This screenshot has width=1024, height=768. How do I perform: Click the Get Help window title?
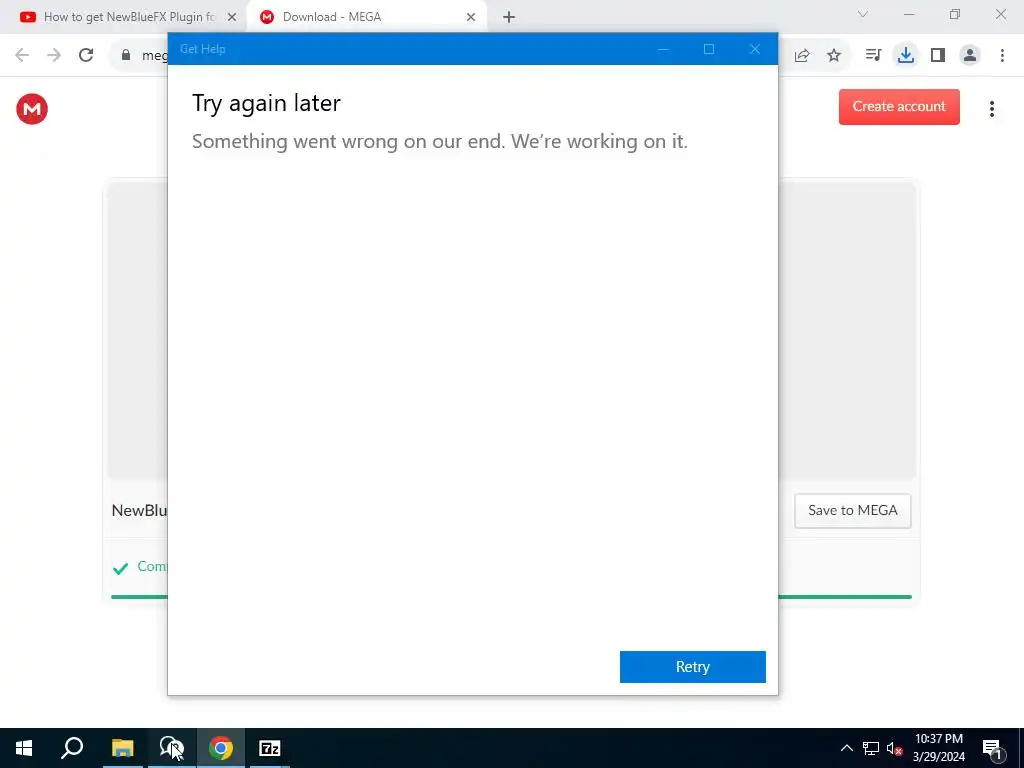202,49
